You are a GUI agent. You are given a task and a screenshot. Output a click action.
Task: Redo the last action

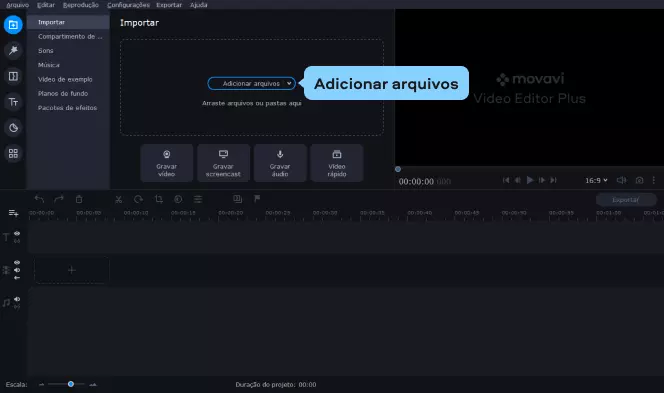(59, 199)
